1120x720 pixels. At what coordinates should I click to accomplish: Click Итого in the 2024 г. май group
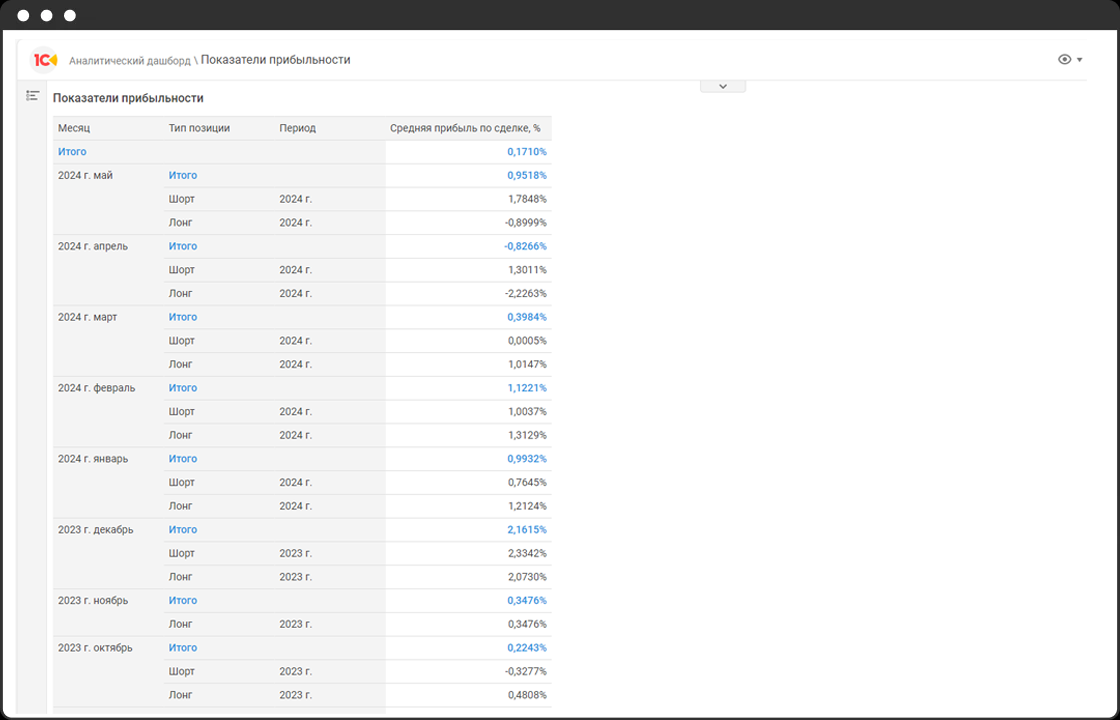pyautogui.click(x=183, y=175)
